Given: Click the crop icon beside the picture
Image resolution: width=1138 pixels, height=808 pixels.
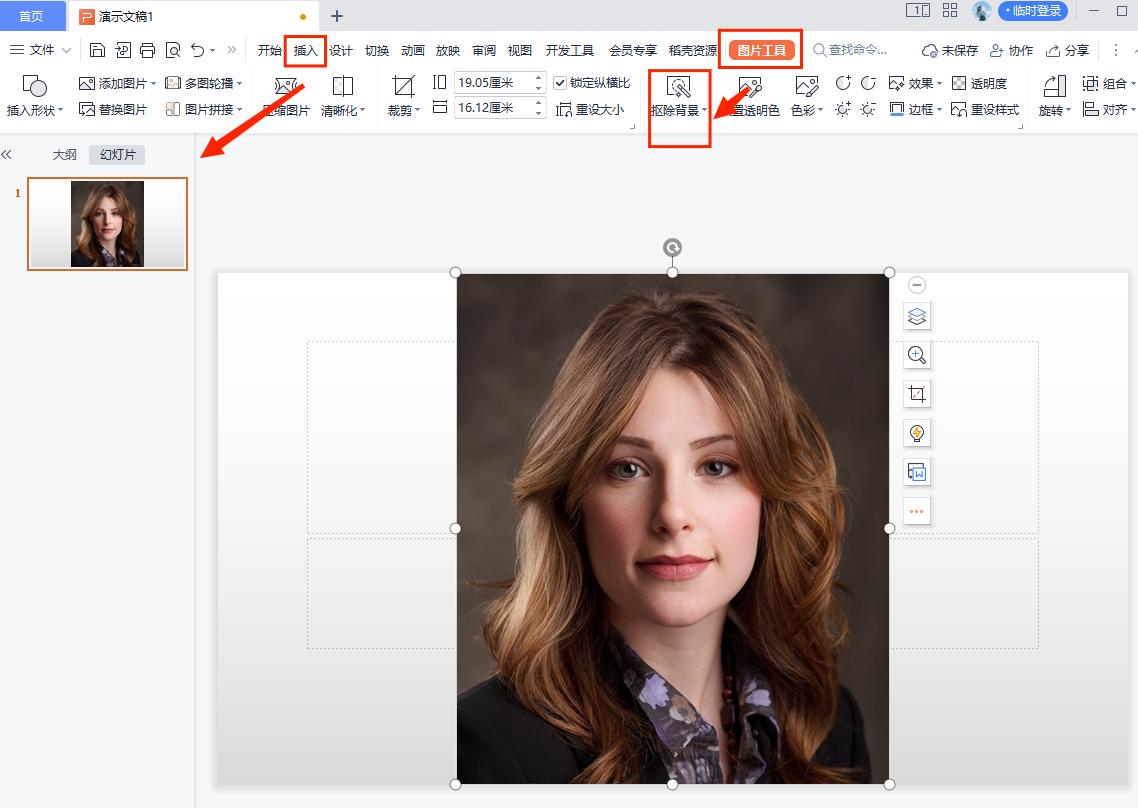Looking at the screenshot, I should (x=916, y=394).
